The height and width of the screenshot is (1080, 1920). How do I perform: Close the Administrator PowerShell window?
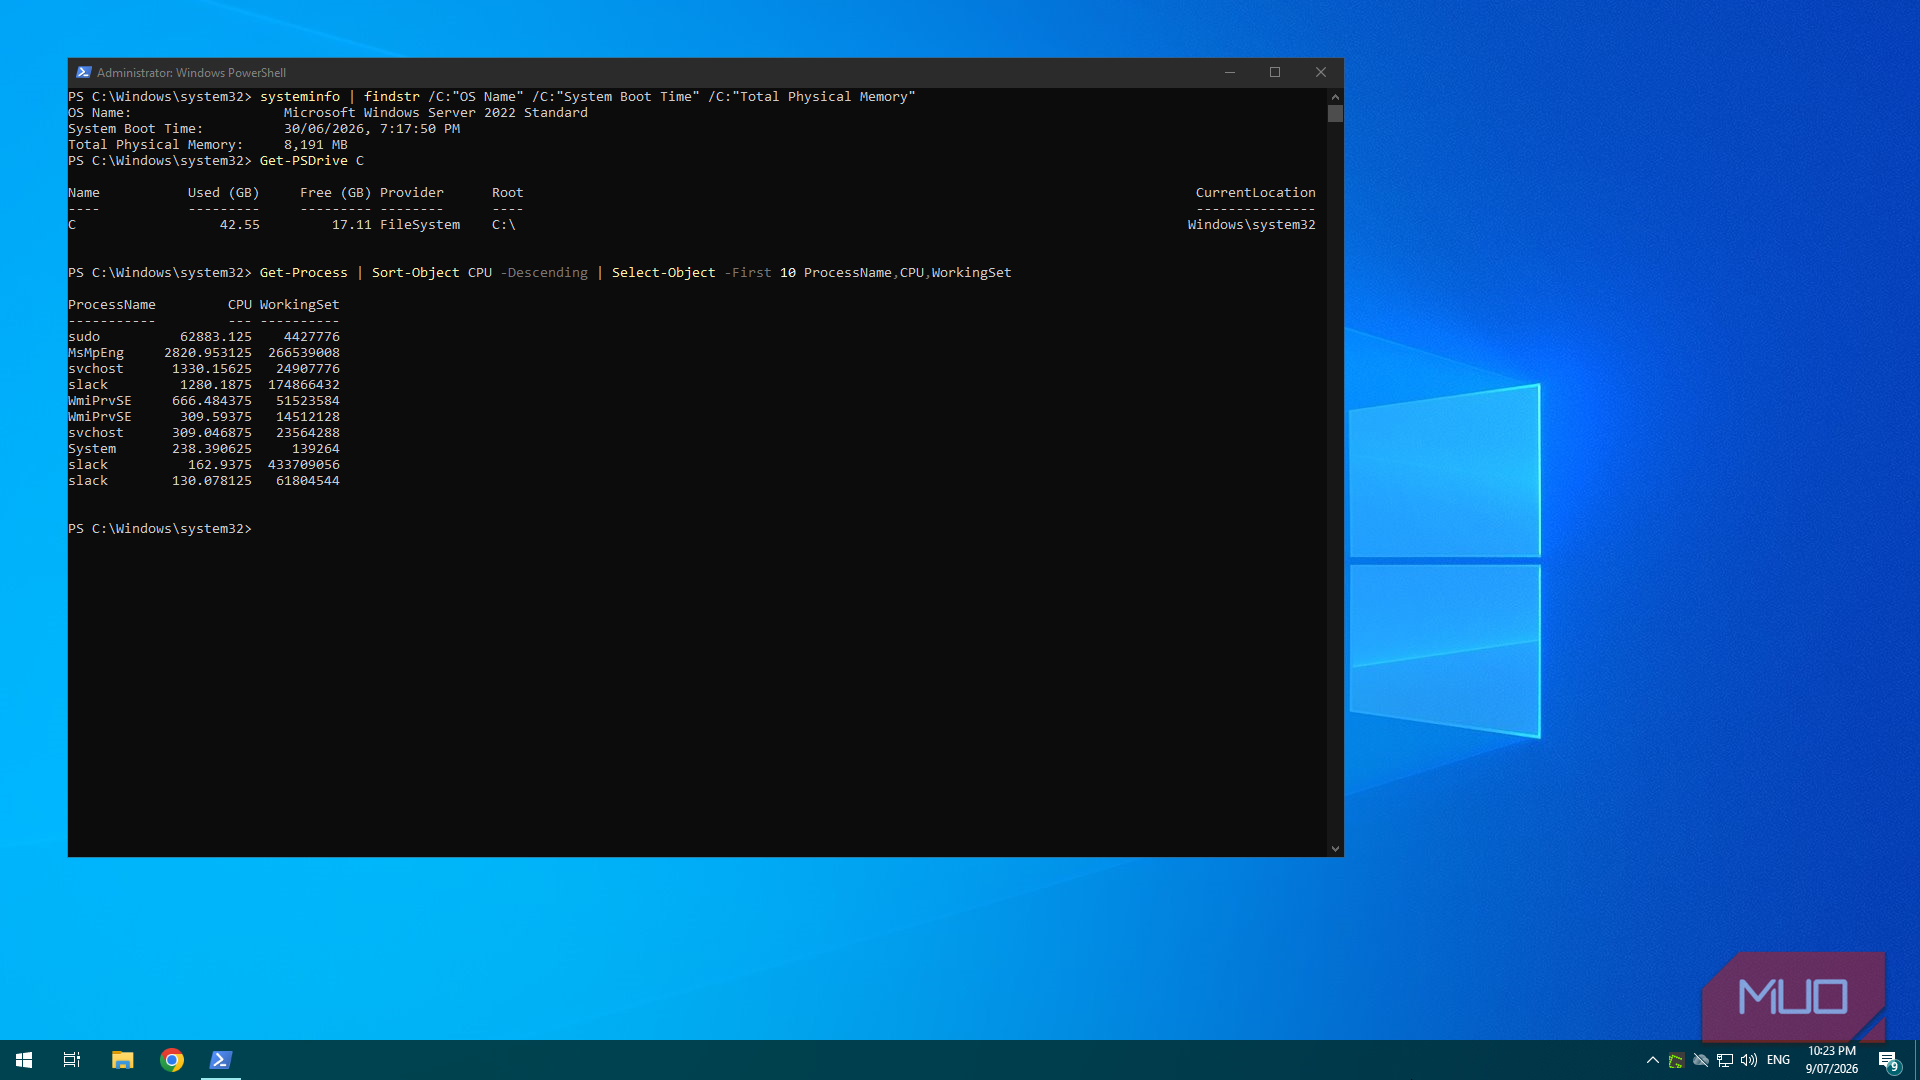coord(1321,72)
